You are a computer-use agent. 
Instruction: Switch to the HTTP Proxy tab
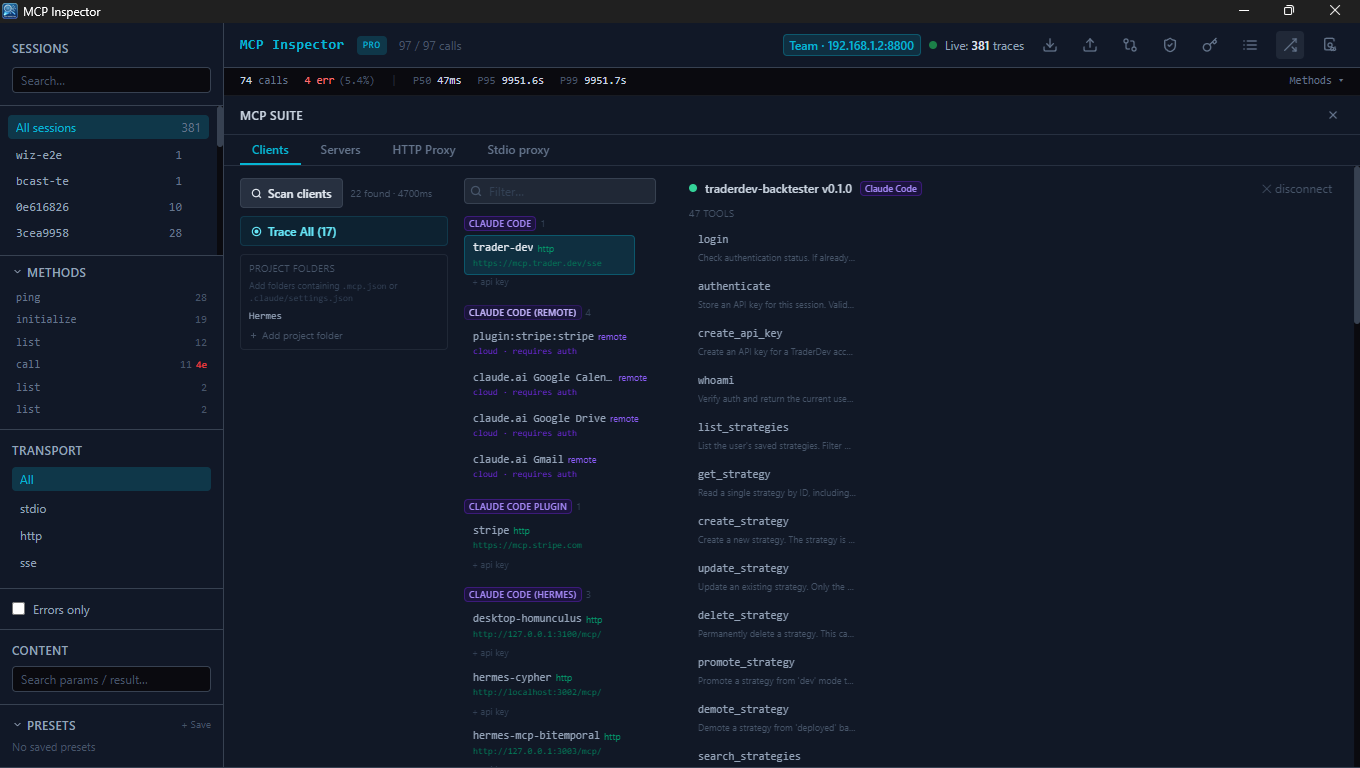pyautogui.click(x=424, y=150)
